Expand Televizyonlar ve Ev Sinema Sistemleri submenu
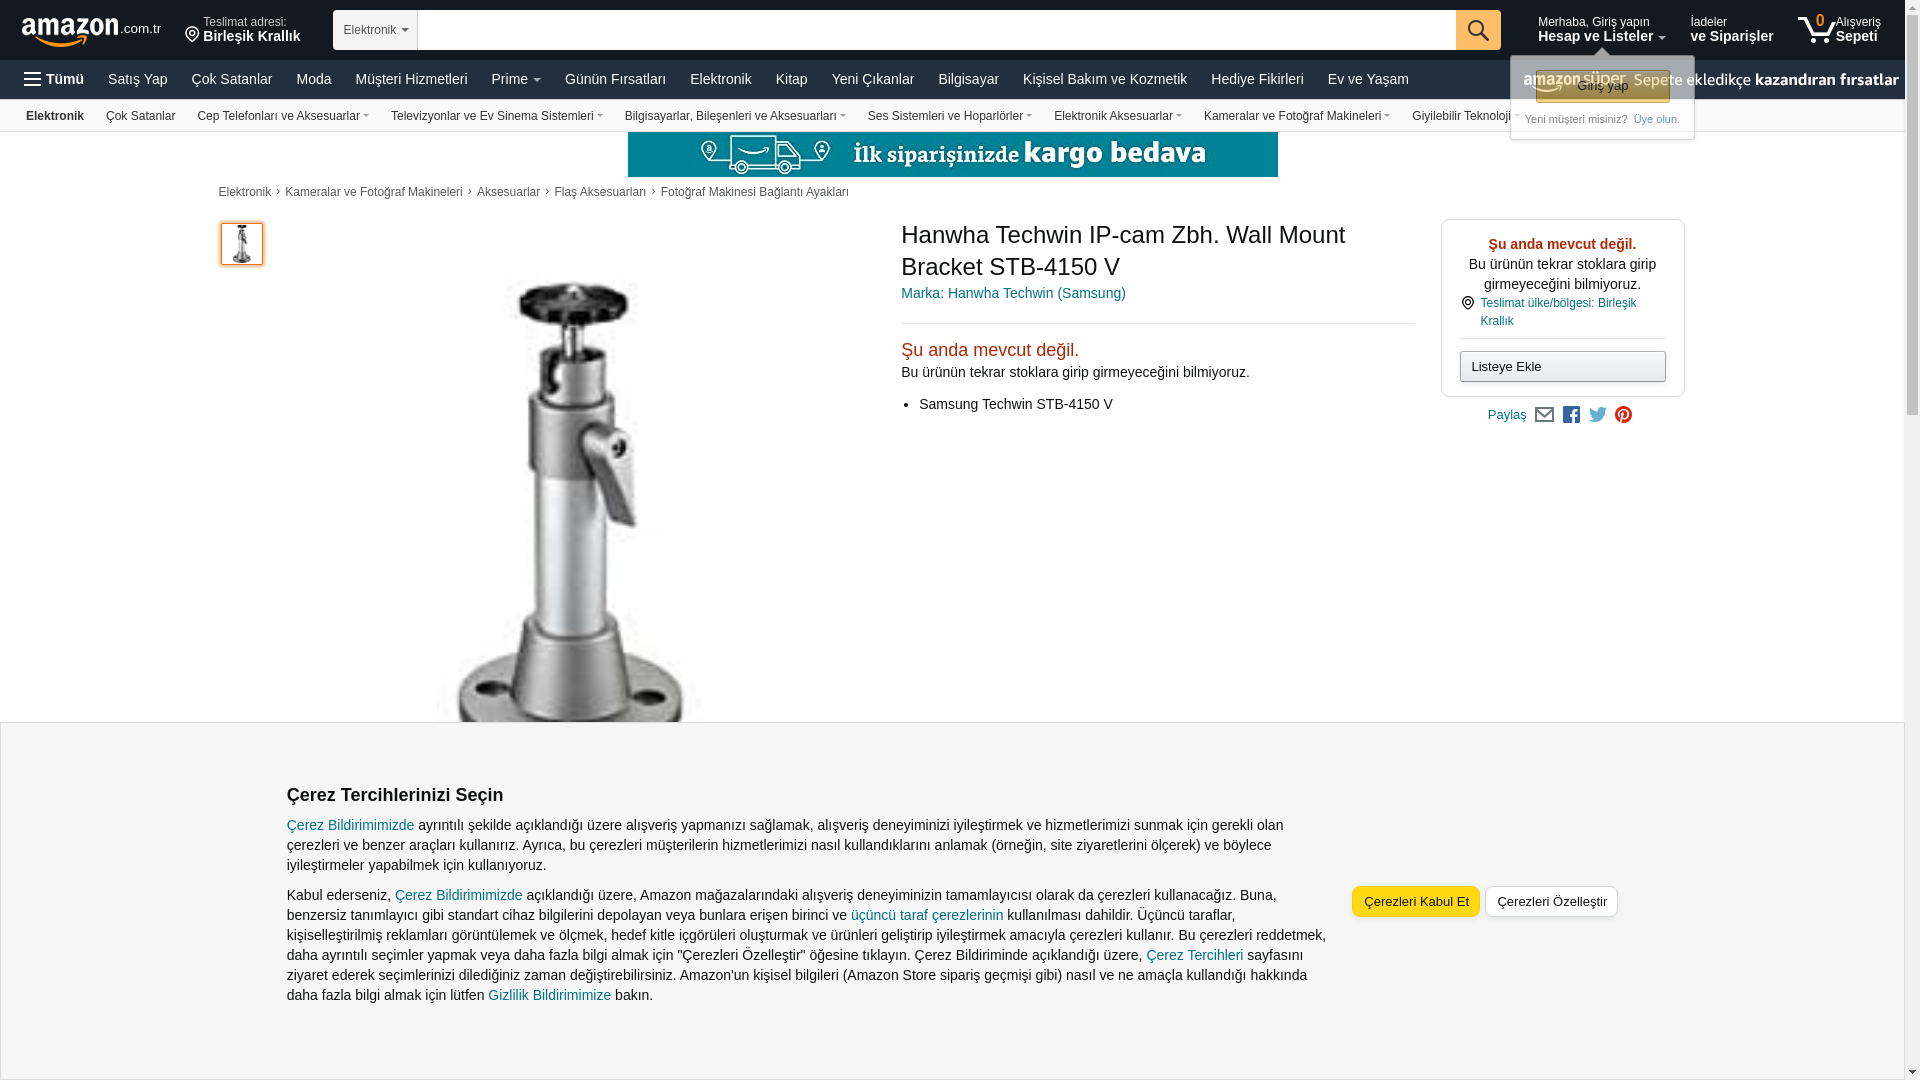The height and width of the screenshot is (1080, 1920). tap(497, 116)
